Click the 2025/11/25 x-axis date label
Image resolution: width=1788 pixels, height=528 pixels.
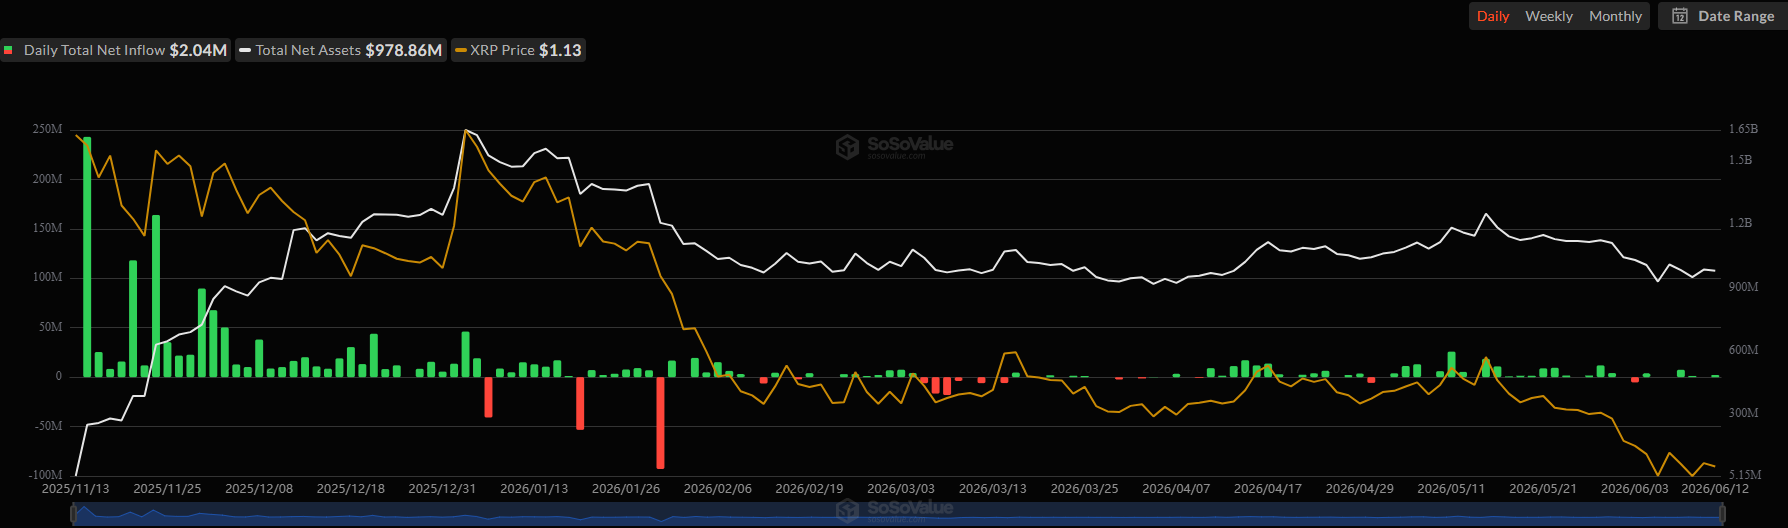tap(167, 489)
